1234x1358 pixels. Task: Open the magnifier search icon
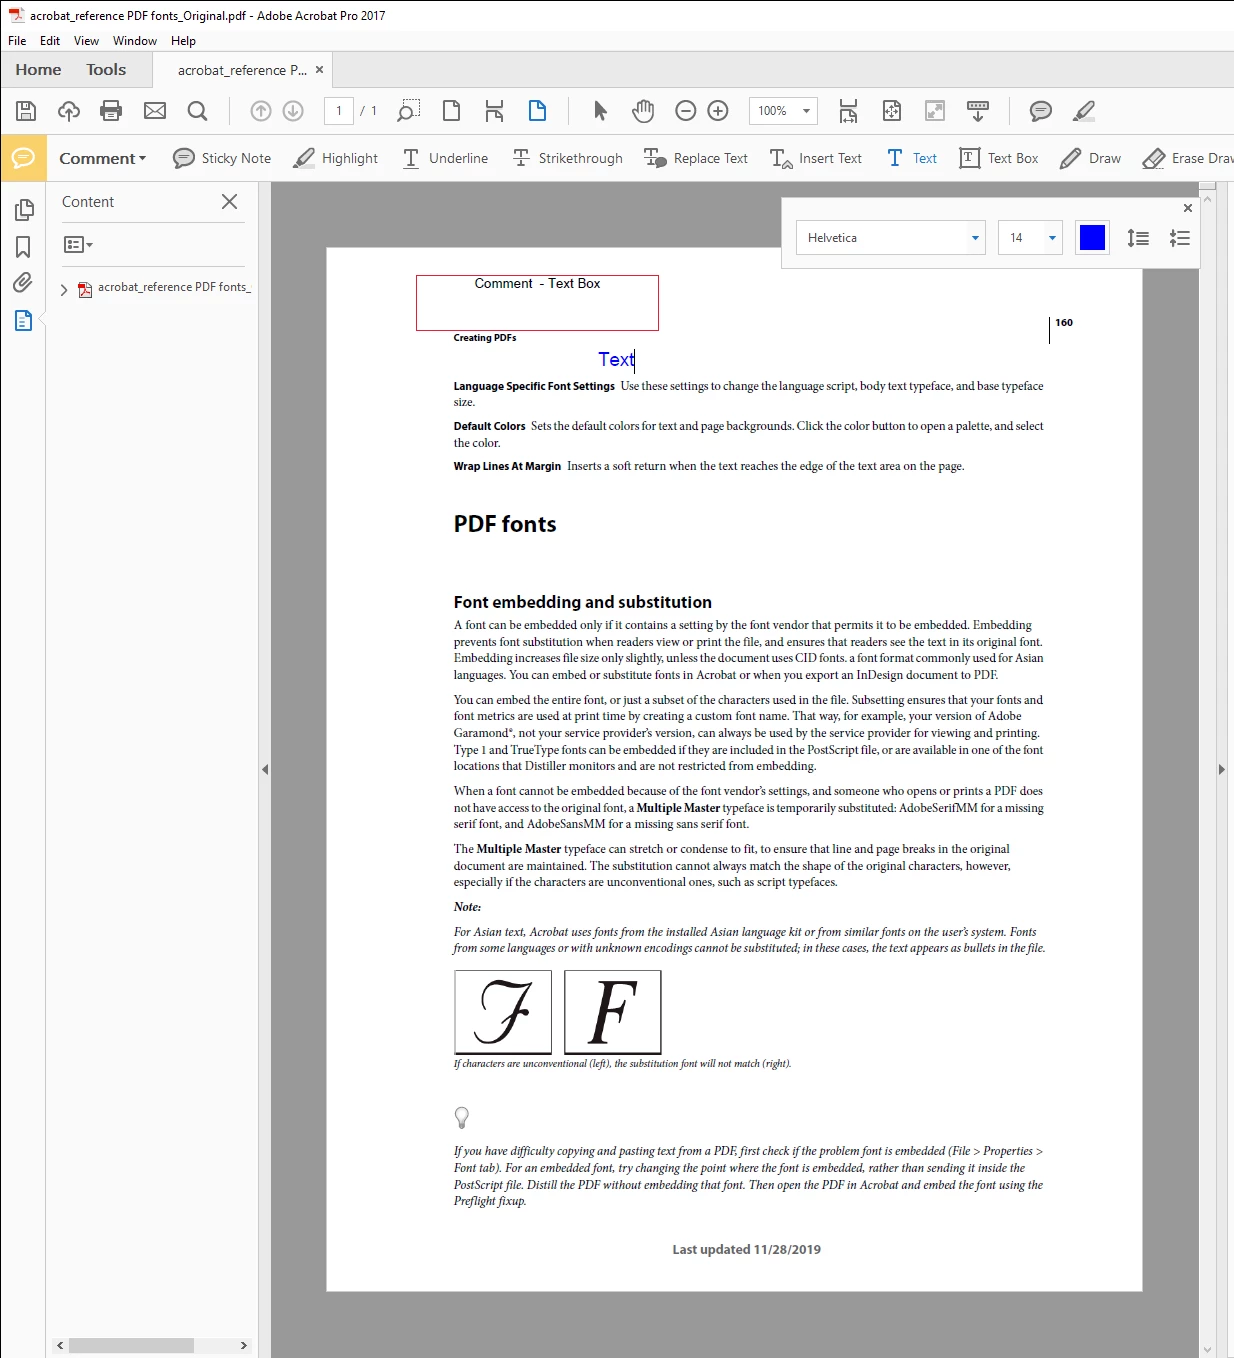[197, 111]
